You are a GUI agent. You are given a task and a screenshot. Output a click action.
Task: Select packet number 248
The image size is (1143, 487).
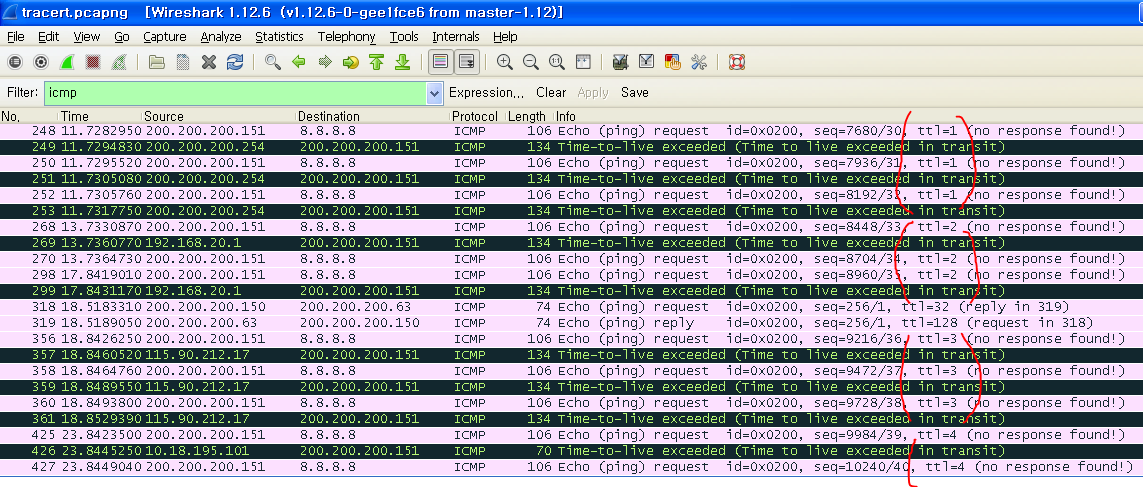(x=572, y=131)
